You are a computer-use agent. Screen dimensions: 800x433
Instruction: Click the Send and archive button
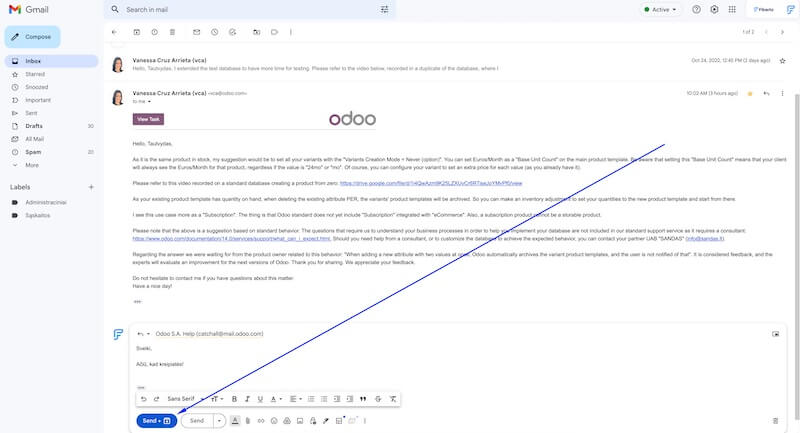[156, 421]
